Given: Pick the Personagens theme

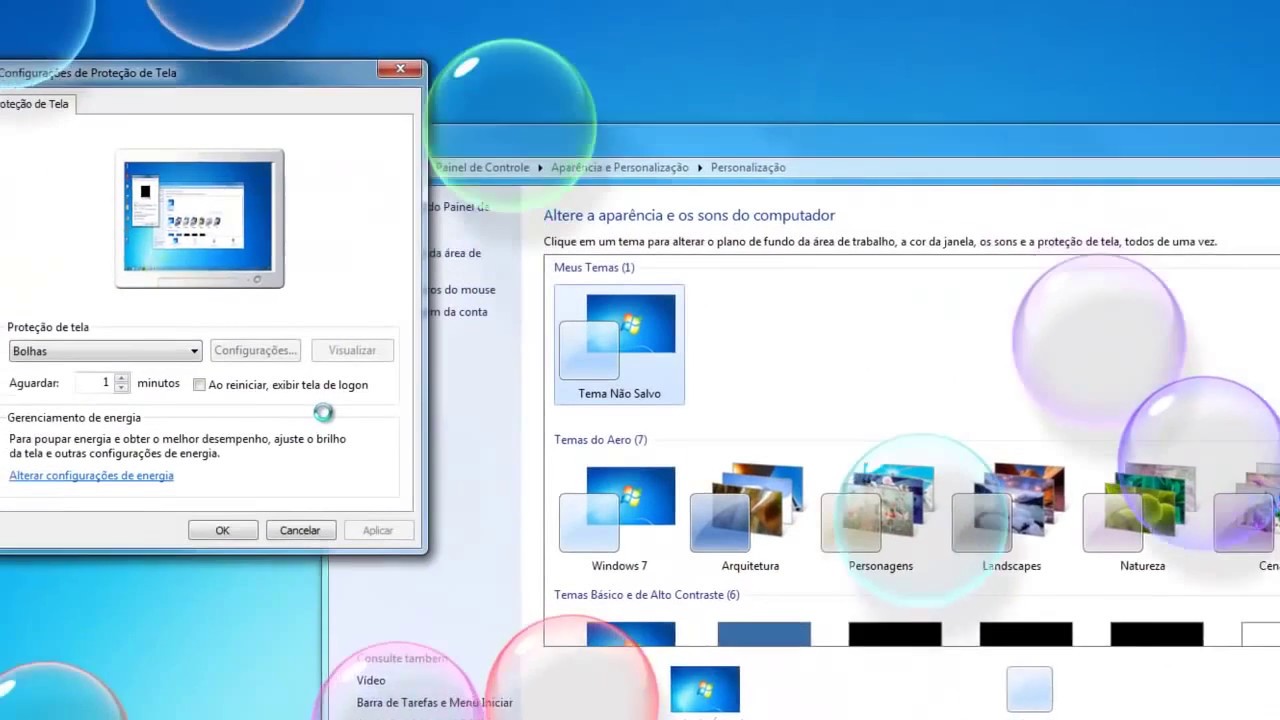Looking at the screenshot, I should click(880, 519).
